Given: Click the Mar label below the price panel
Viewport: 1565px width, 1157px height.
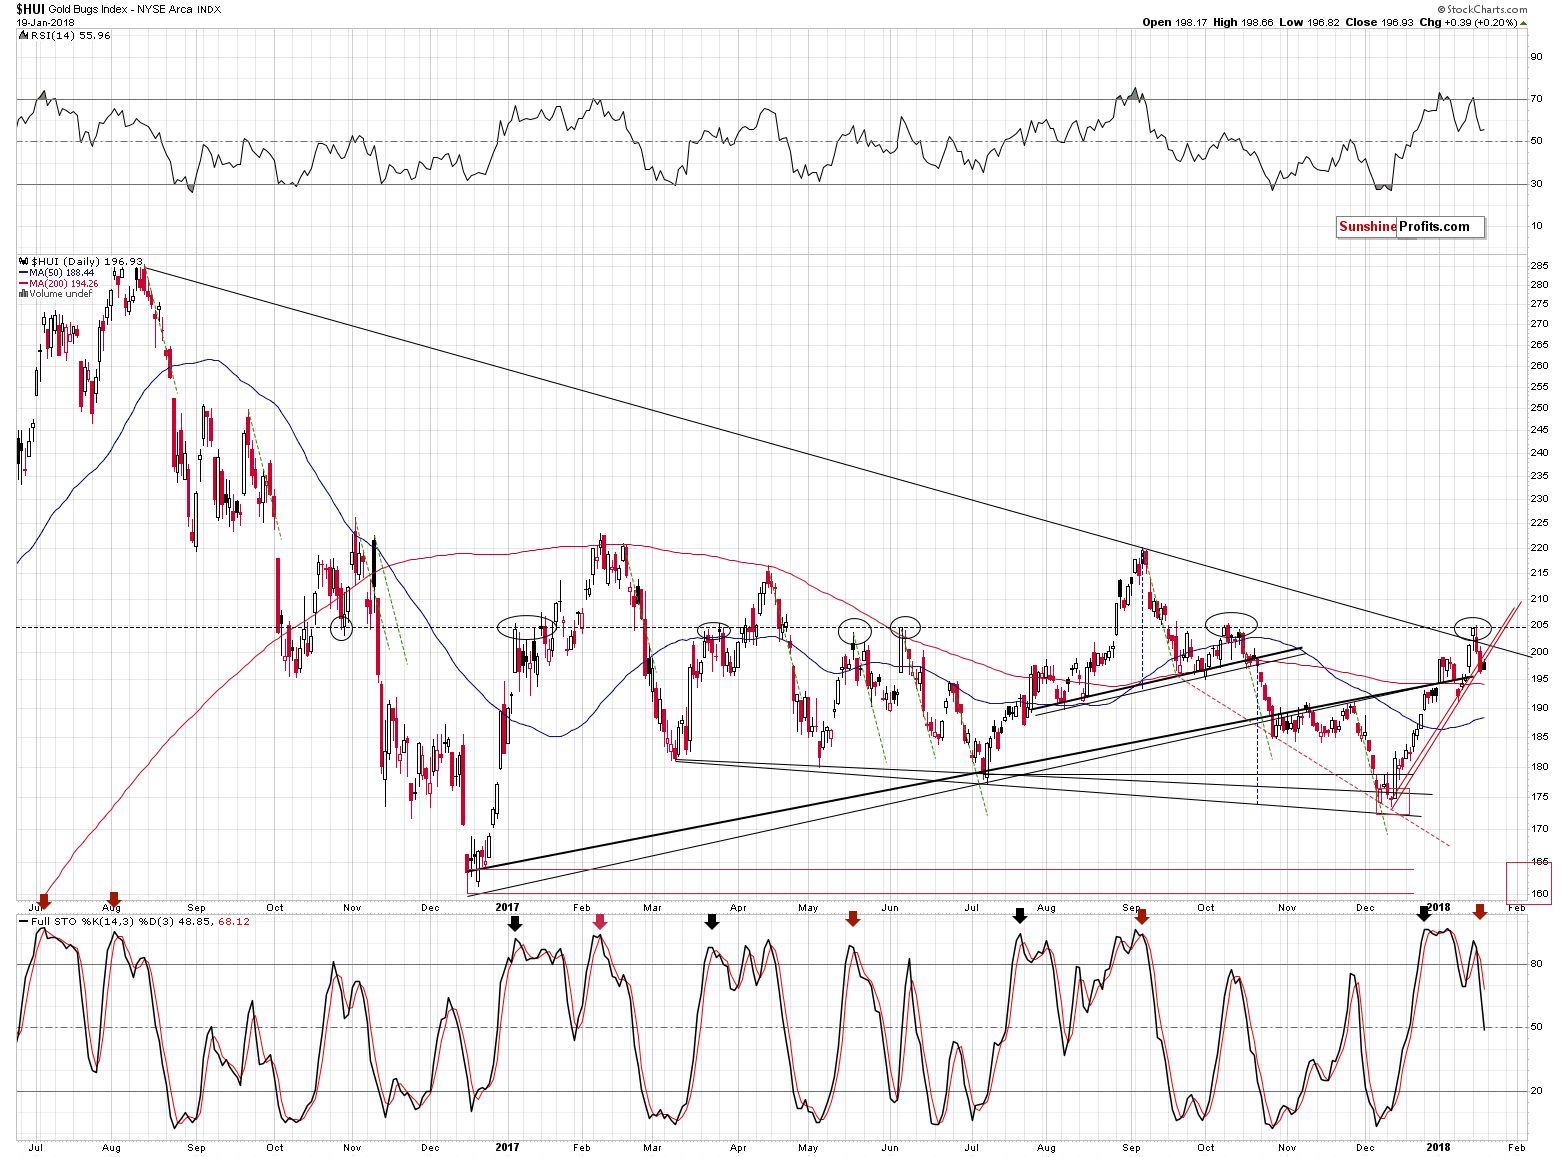Looking at the screenshot, I should (x=652, y=908).
